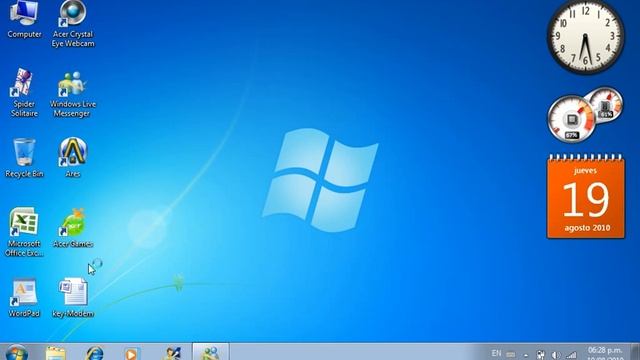
Task: Click the network signal tray icon
Action: tap(571, 355)
